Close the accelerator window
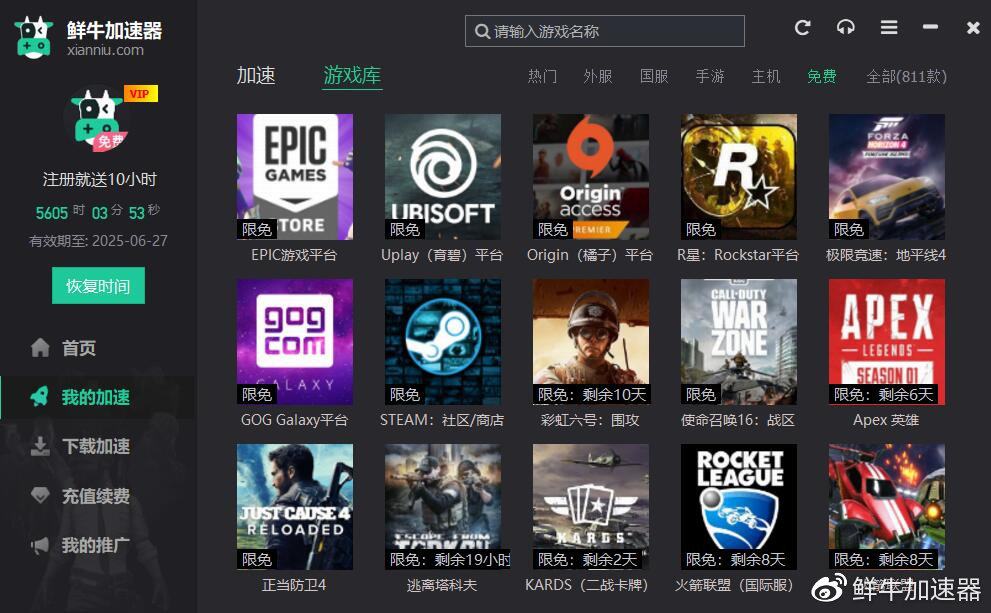The height and width of the screenshot is (613, 991). click(x=973, y=28)
